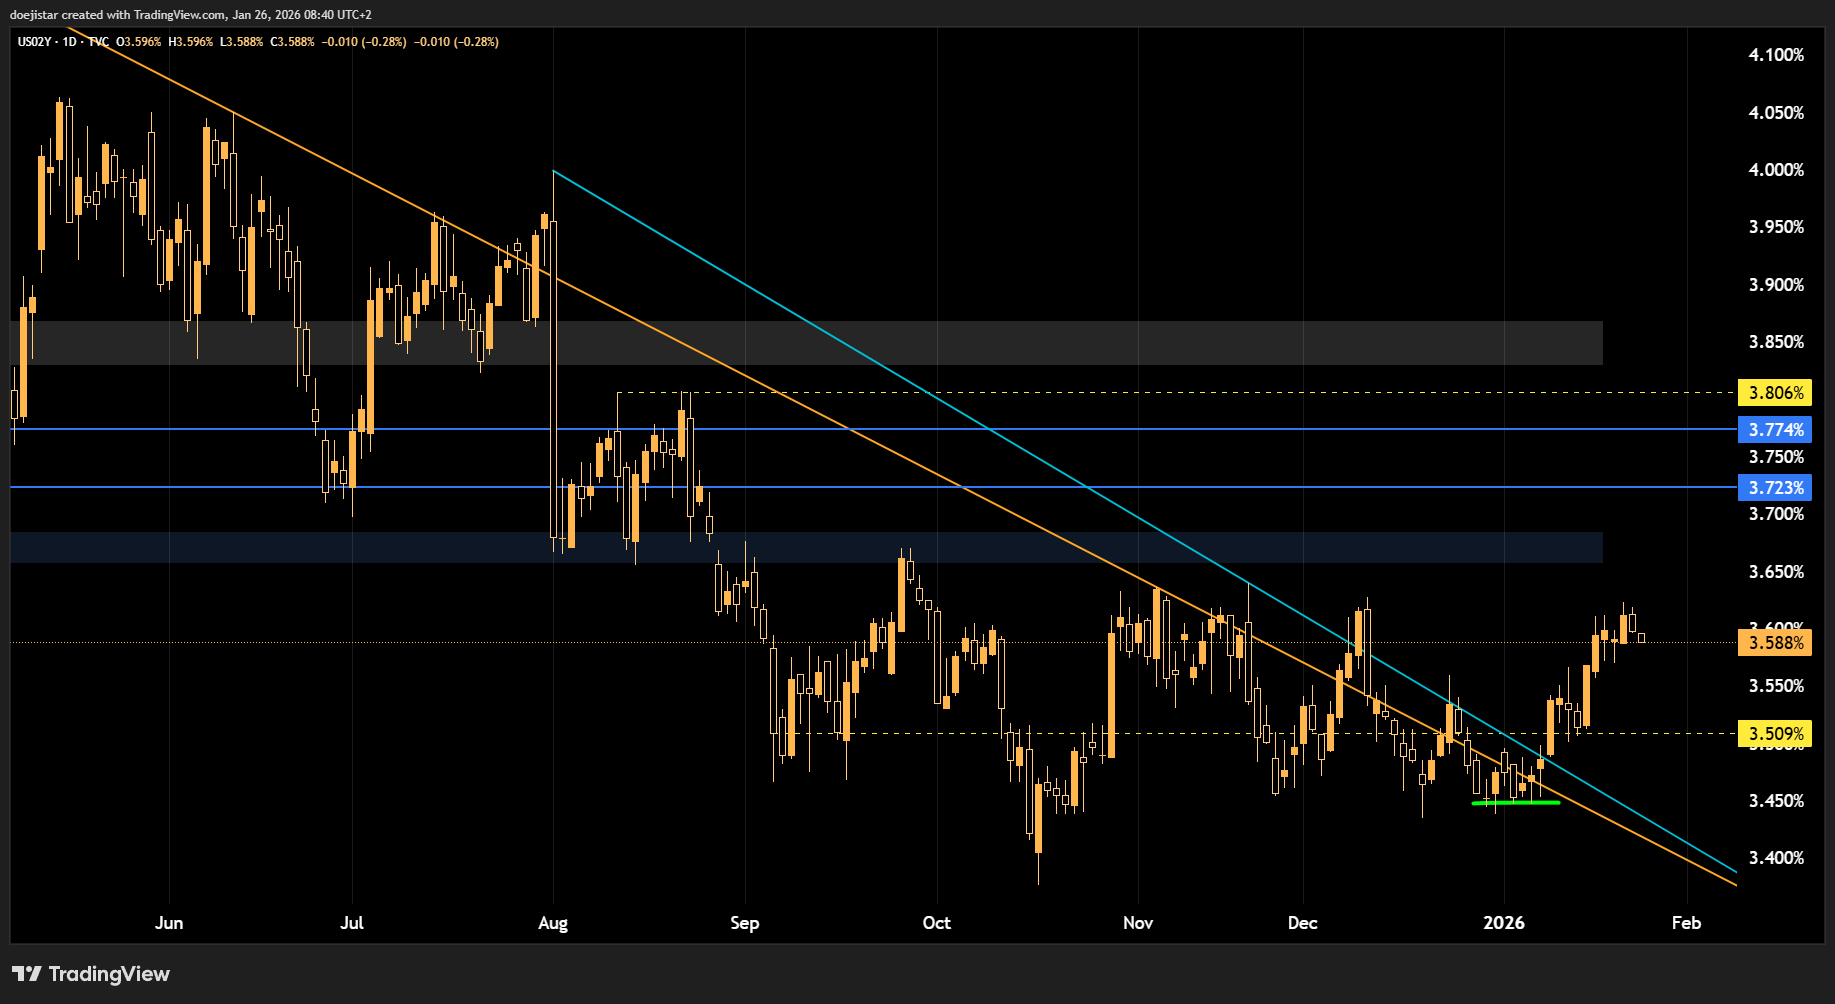Click the closing value C3.588% in legend
Viewport: 1835px width, 1004px height.
point(292,42)
